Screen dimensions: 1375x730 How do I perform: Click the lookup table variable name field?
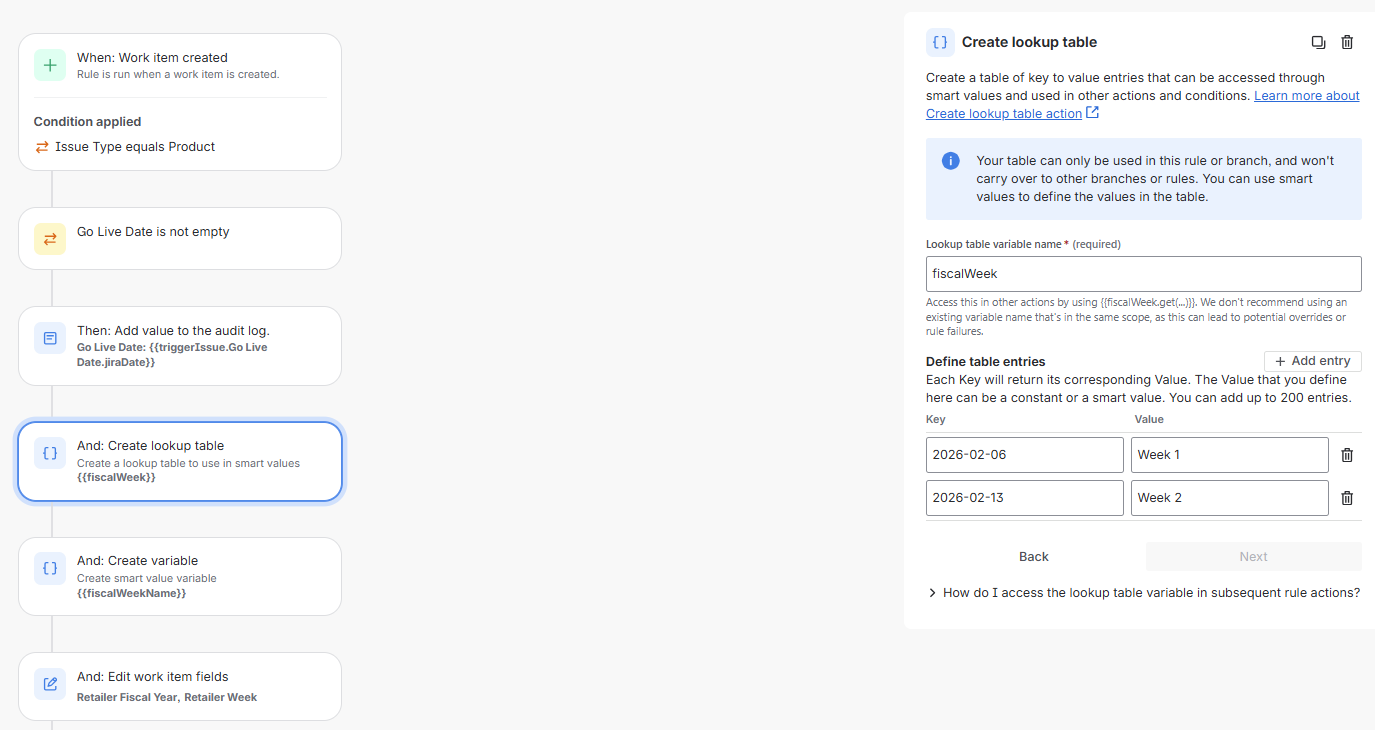[x=1143, y=274]
